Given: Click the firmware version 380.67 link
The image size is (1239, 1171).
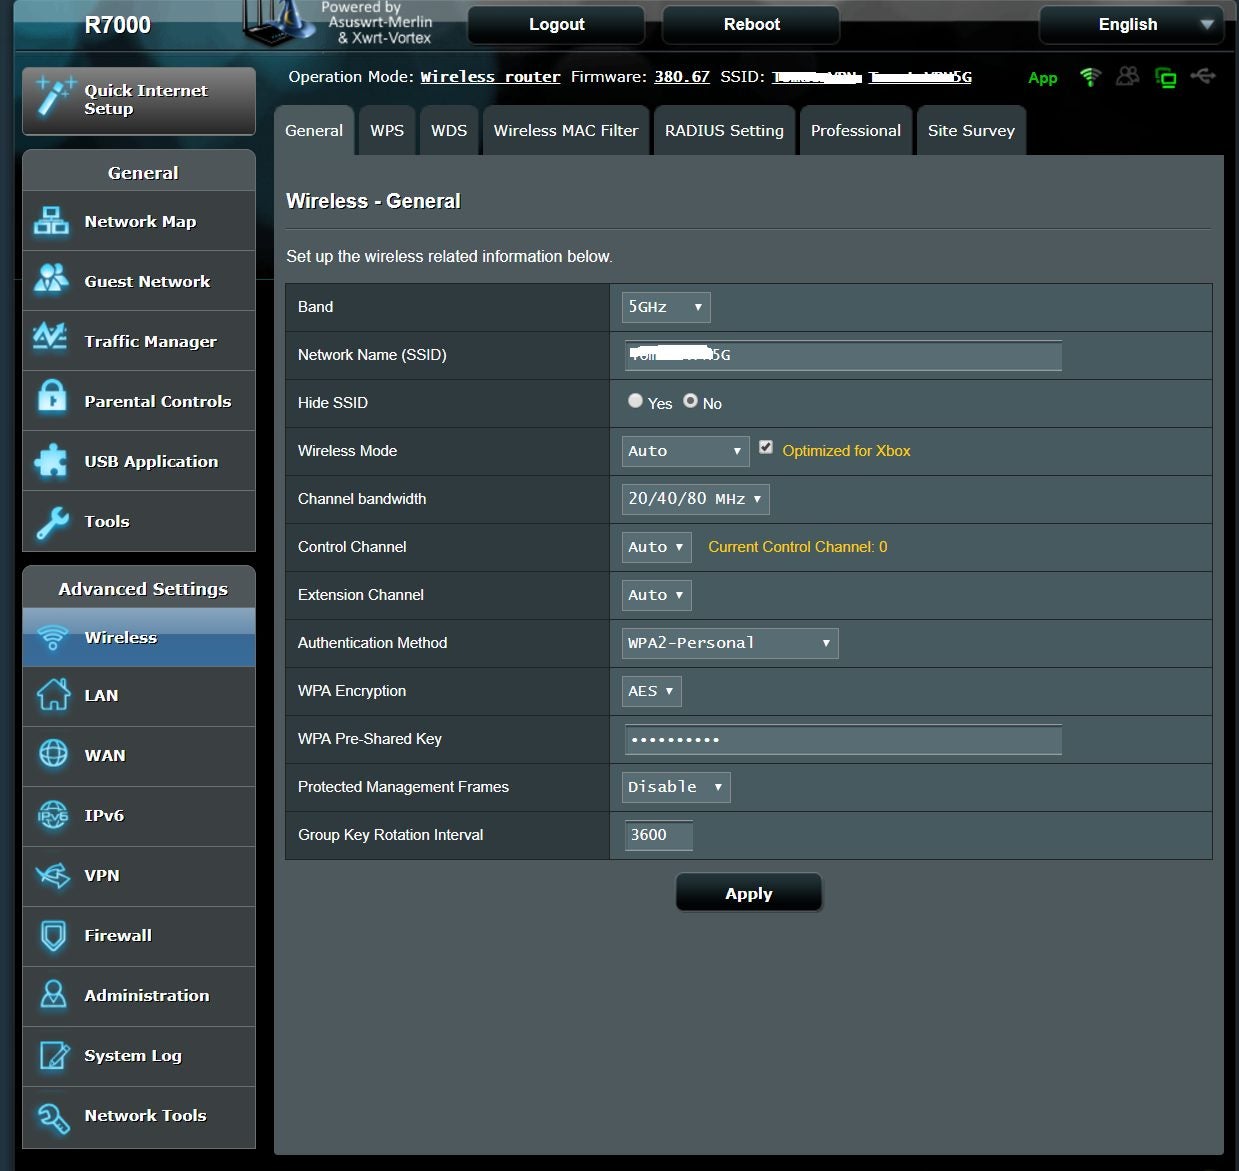Looking at the screenshot, I should click(x=682, y=77).
